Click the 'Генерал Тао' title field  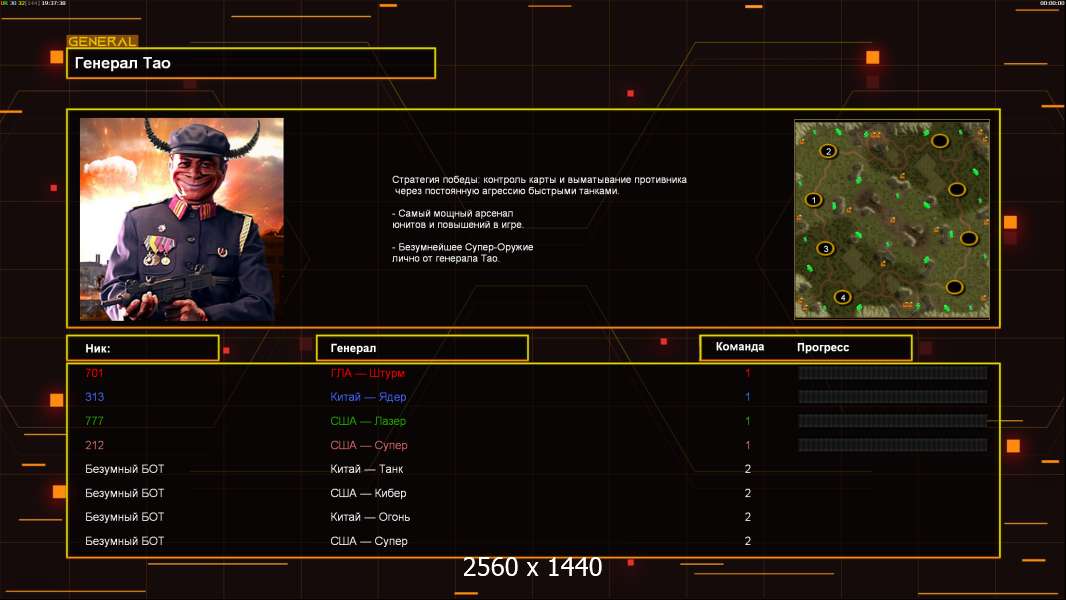point(251,63)
